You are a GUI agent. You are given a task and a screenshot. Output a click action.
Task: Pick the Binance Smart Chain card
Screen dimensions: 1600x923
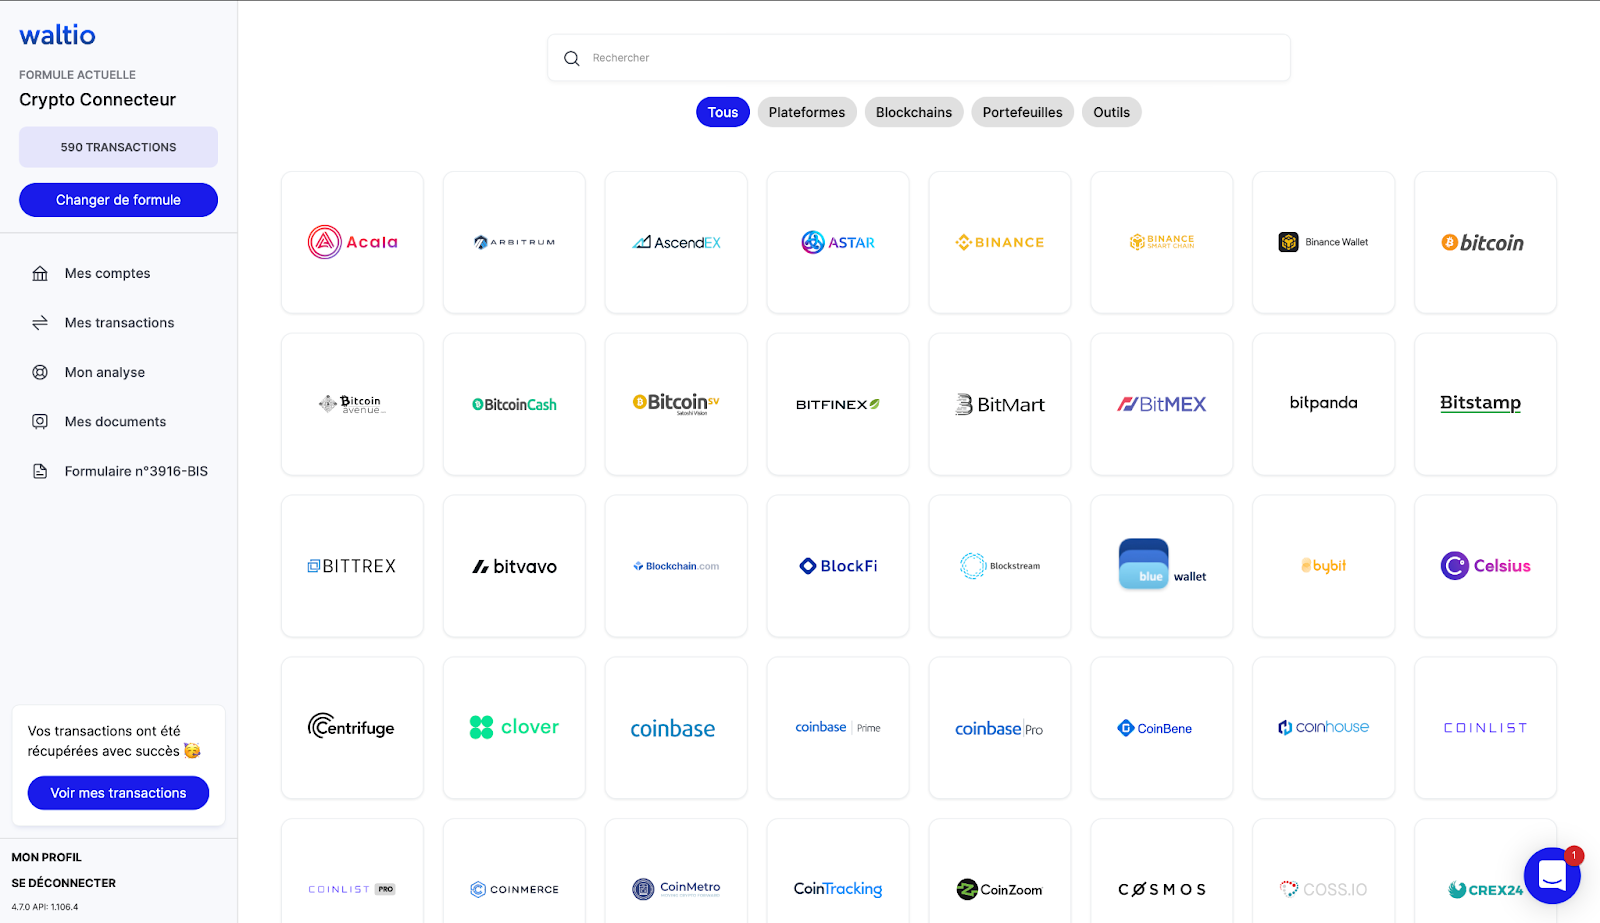(1162, 242)
